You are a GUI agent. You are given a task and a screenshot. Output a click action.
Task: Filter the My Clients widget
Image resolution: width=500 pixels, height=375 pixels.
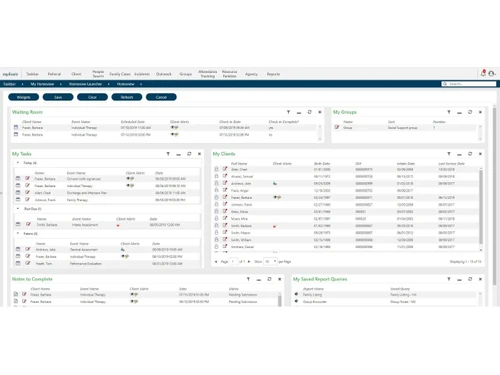click(449, 154)
